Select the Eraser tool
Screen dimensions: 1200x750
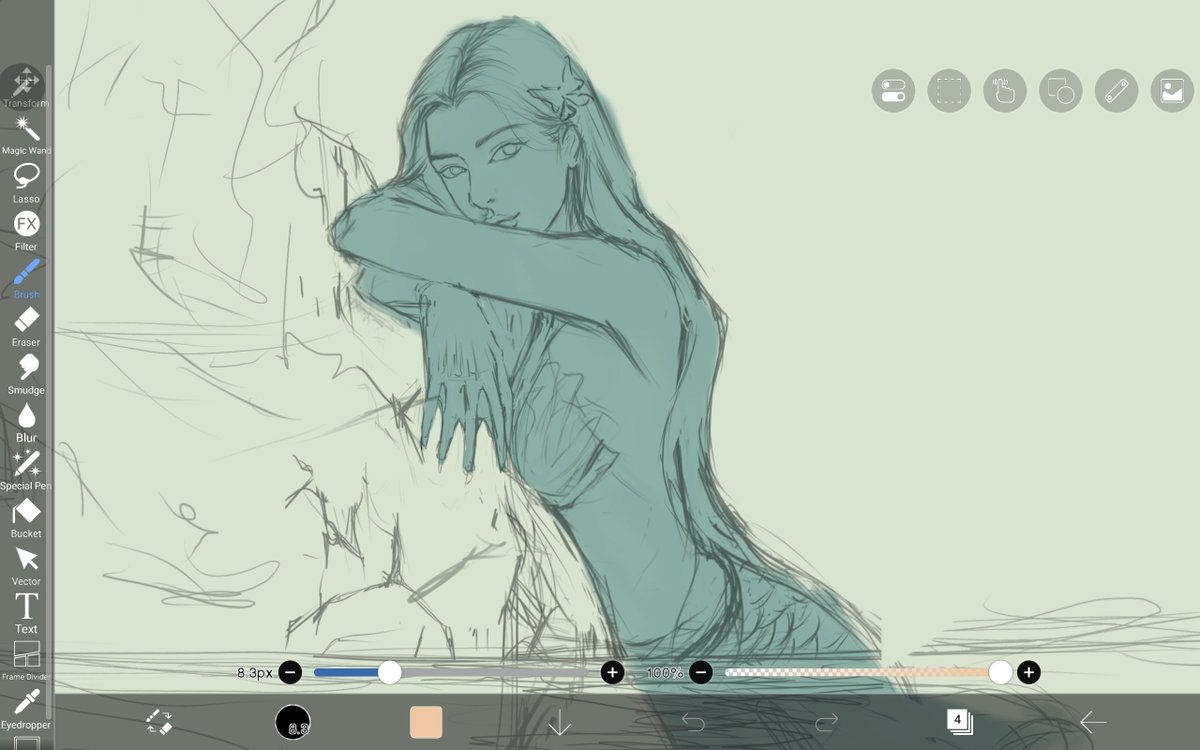point(26,327)
